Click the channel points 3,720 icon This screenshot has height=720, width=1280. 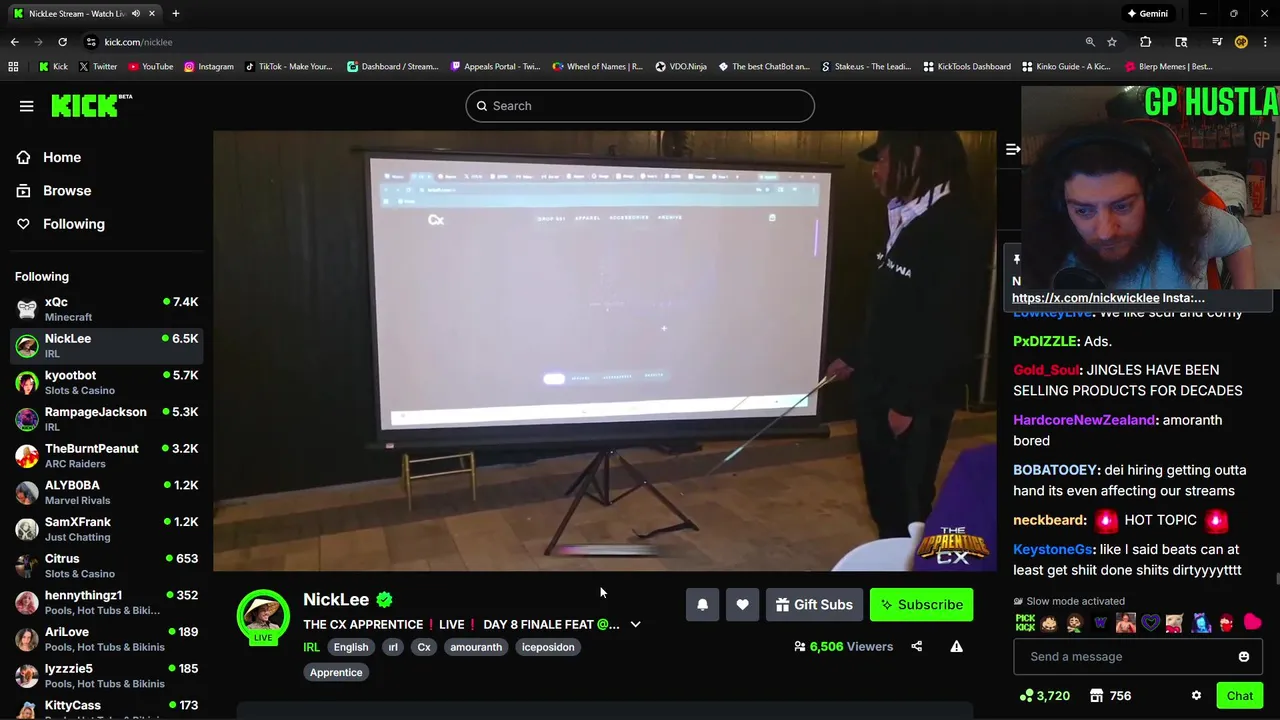(1044, 696)
